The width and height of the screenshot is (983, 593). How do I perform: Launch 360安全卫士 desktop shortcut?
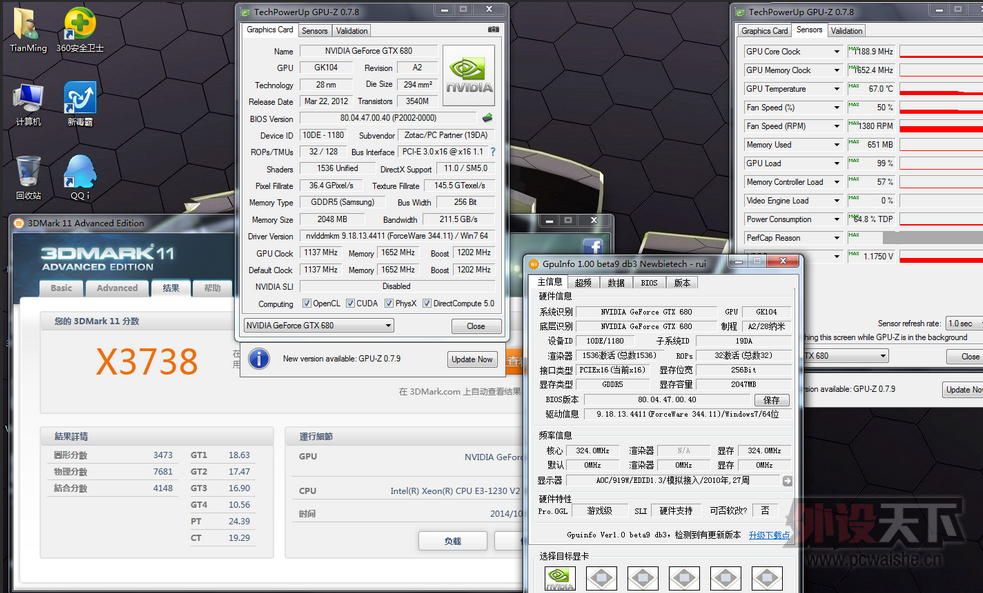pos(80,30)
